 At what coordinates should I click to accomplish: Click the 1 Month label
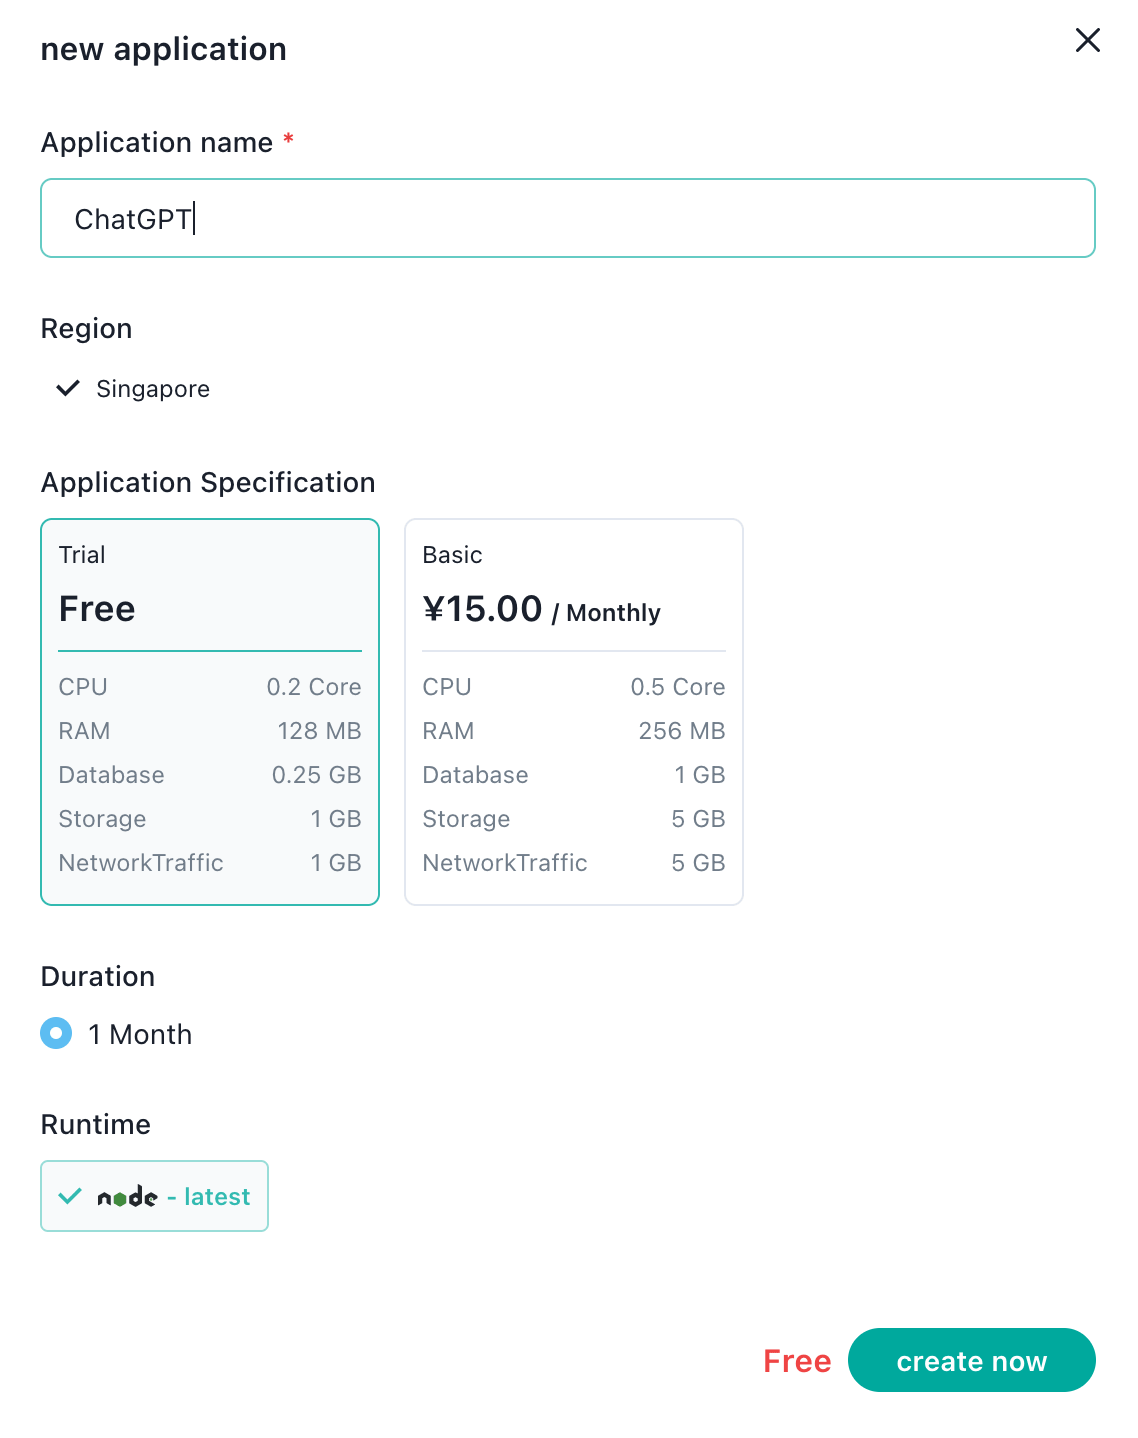click(x=140, y=1034)
